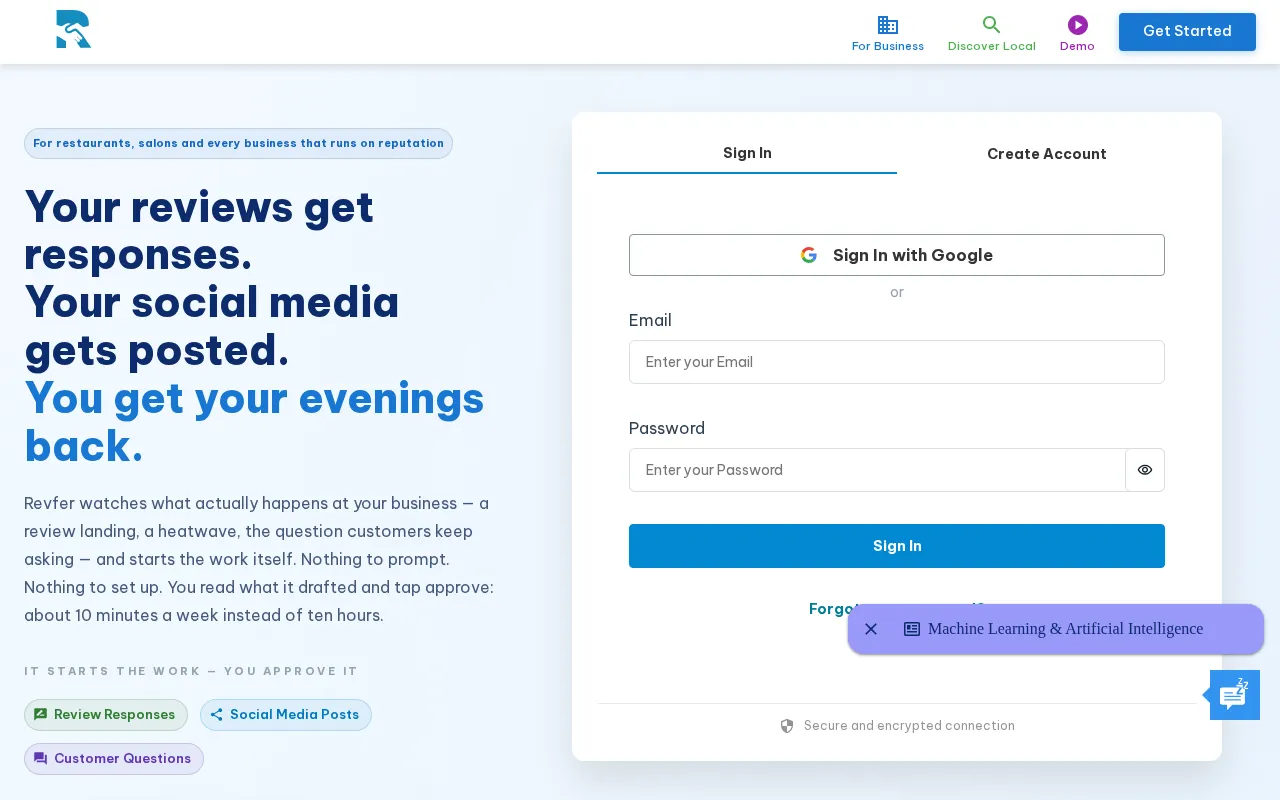
Task: Select the Customer Questions chip
Action: click(x=114, y=759)
